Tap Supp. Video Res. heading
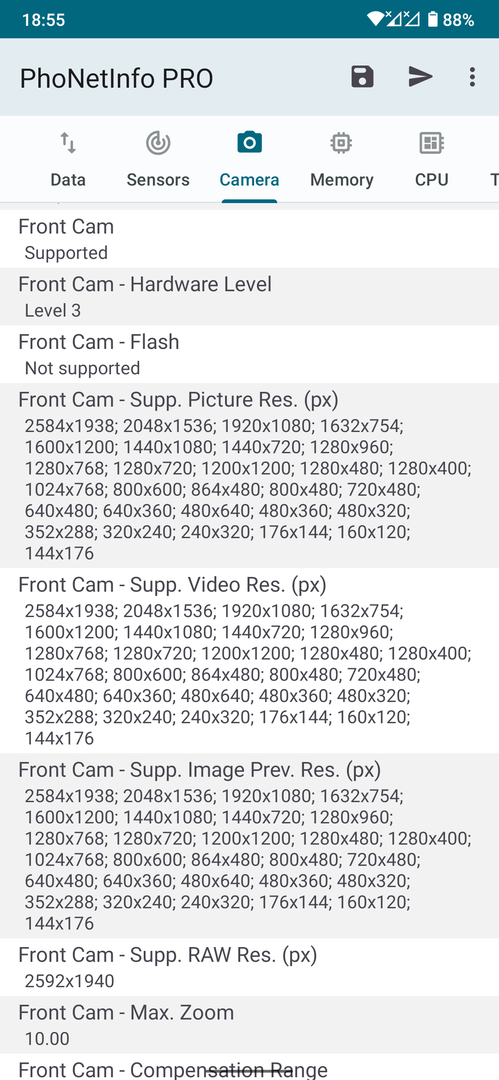Viewport: 499px width, 1080px height. click(172, 585)
